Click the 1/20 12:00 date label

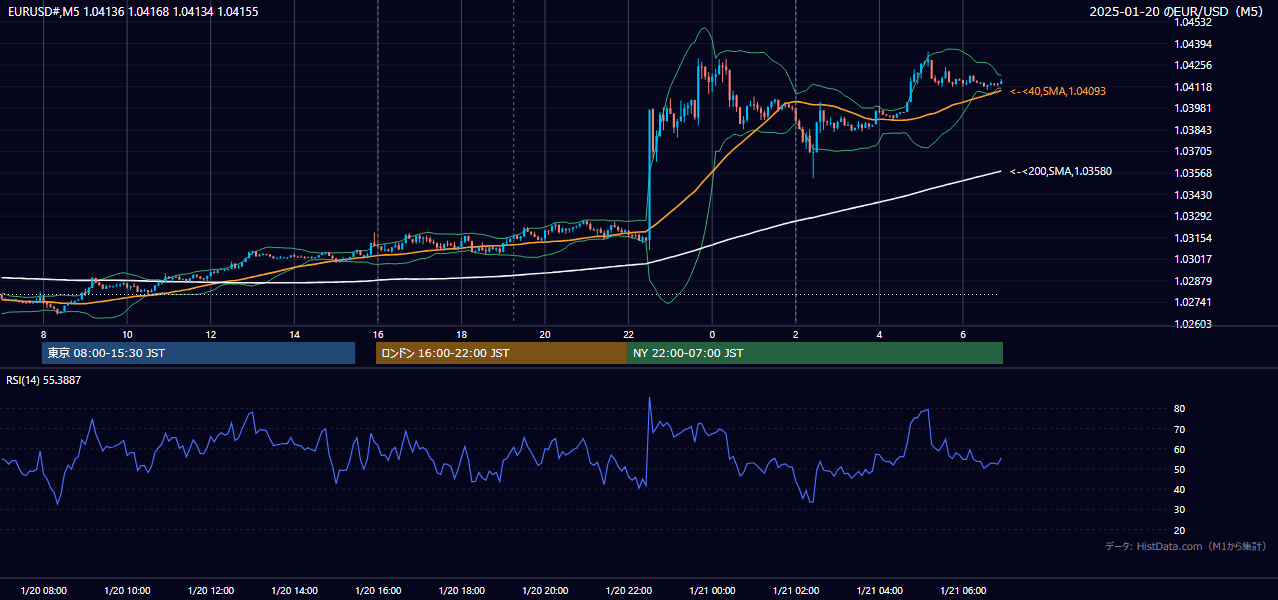(210, 591)
